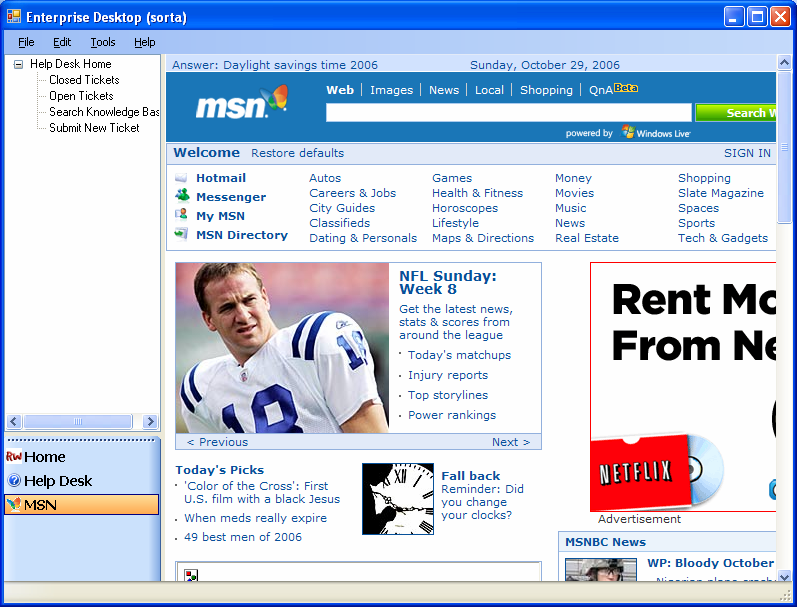Switch to the Images search tab

[391, 90]
